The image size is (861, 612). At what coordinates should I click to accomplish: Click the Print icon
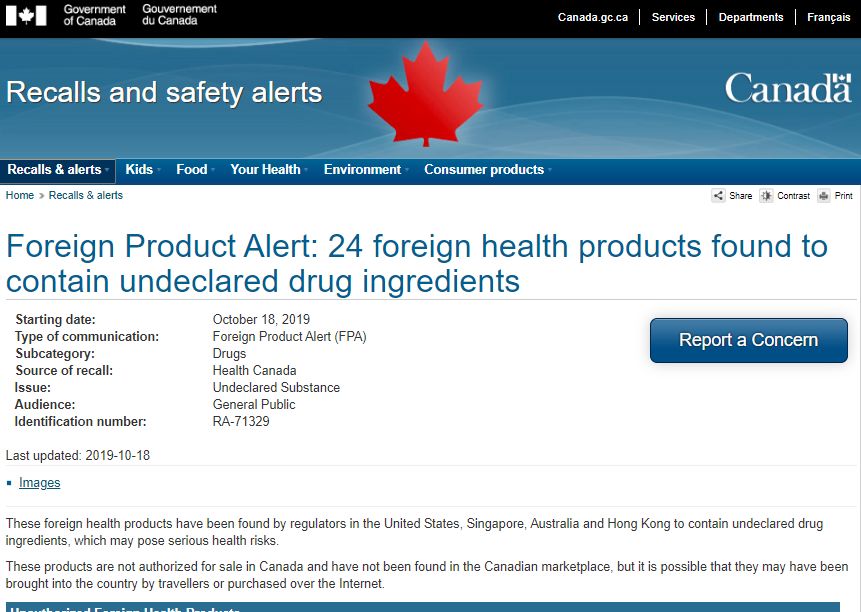tap(823, 195)
